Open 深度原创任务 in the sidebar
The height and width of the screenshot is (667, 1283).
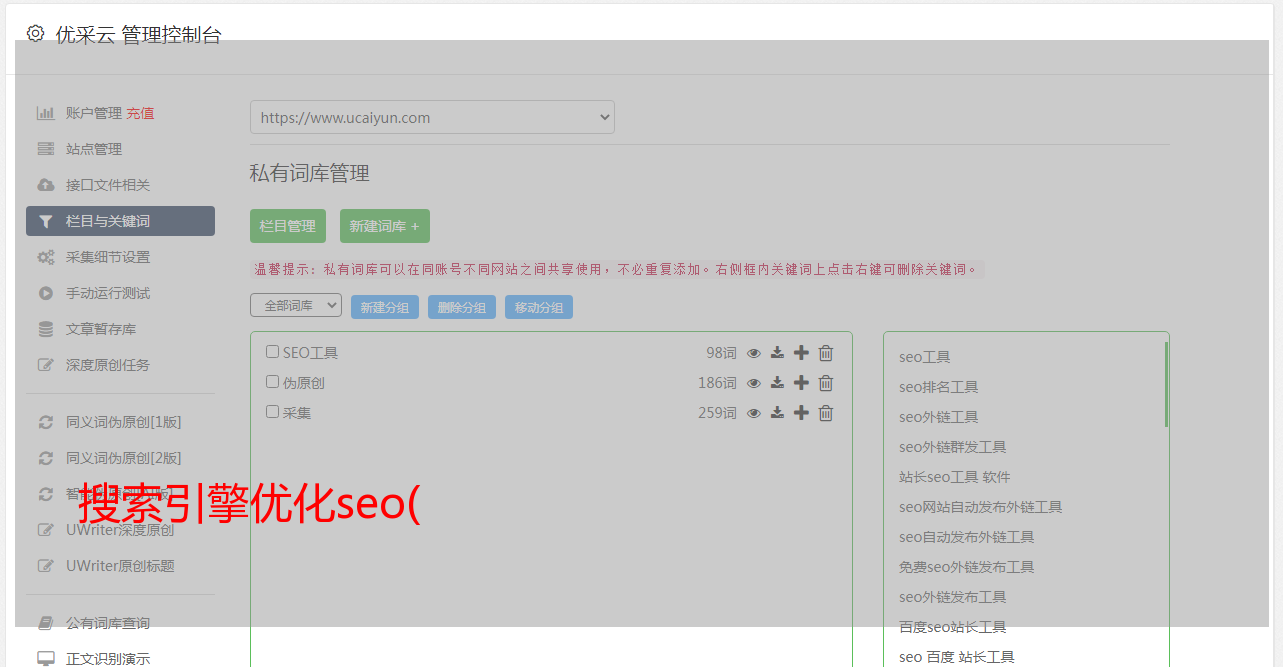coord(108,365)
